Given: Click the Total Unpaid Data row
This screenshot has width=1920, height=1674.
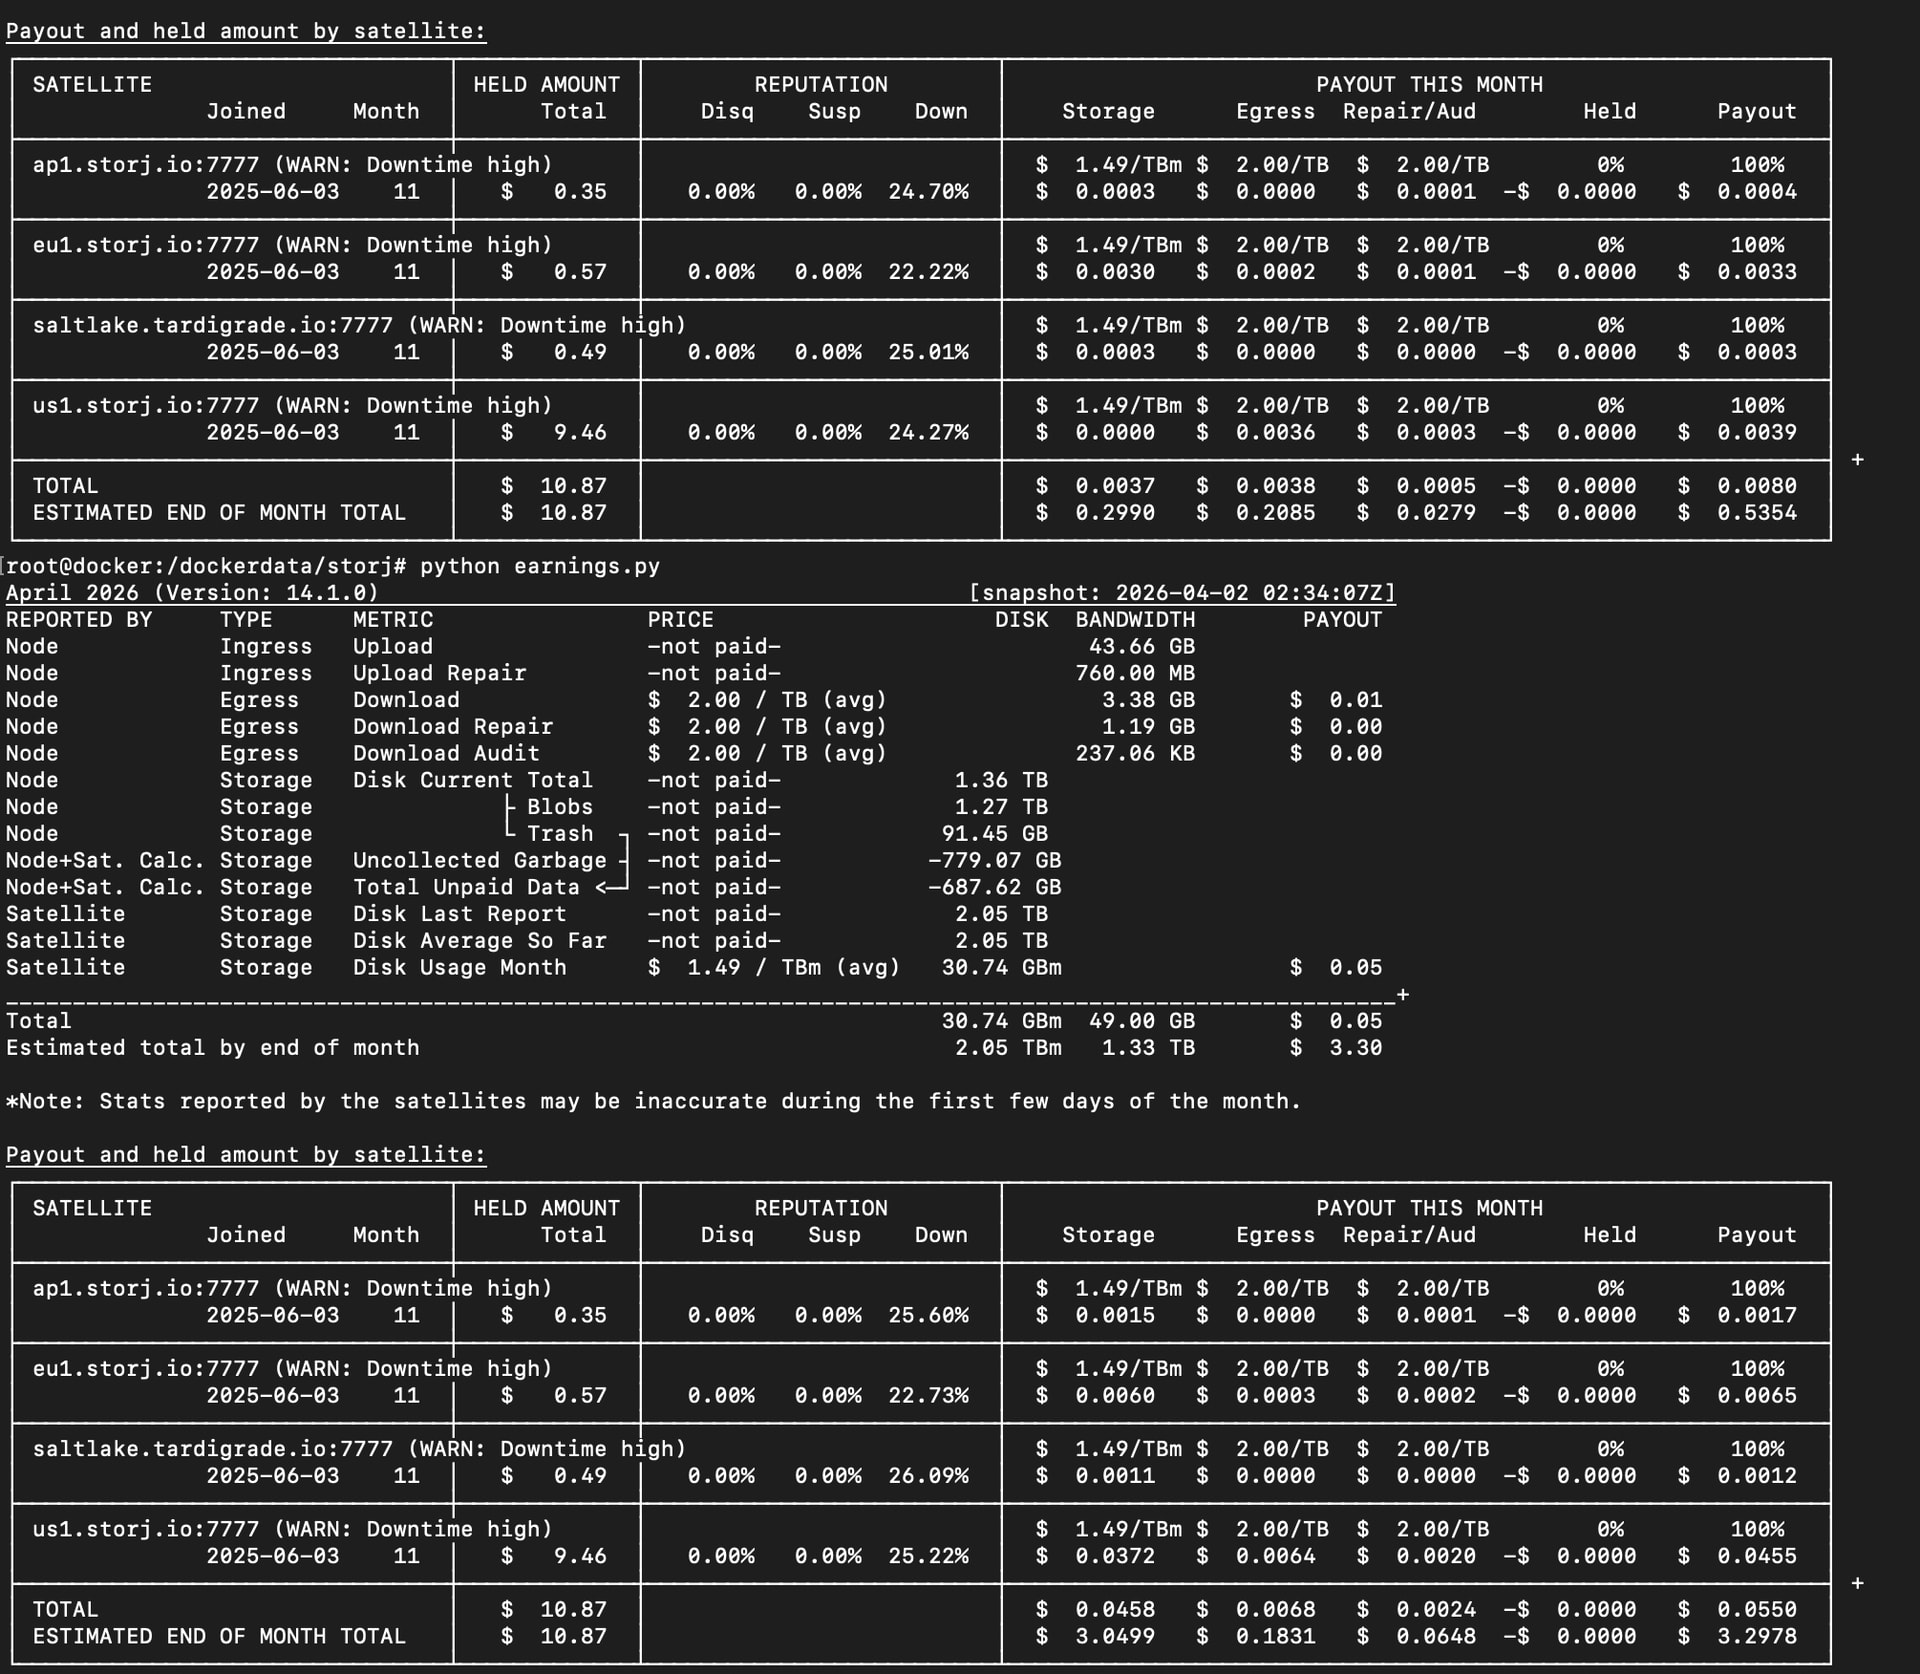Looking at the screenshot, I should 465,887.
